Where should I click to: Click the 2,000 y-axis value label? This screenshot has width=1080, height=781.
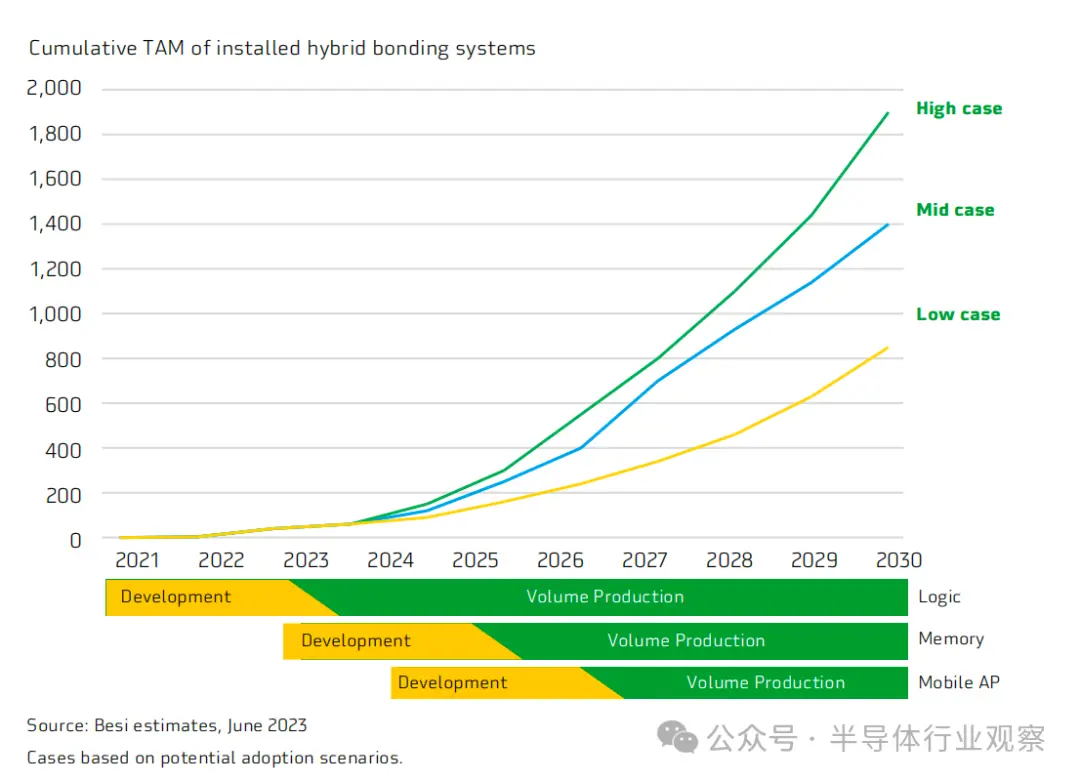point(54,88)
